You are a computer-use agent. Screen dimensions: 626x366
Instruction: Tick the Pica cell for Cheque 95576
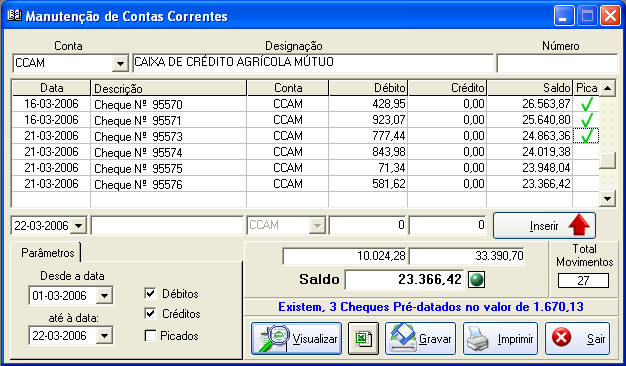[x=586, y=184]
